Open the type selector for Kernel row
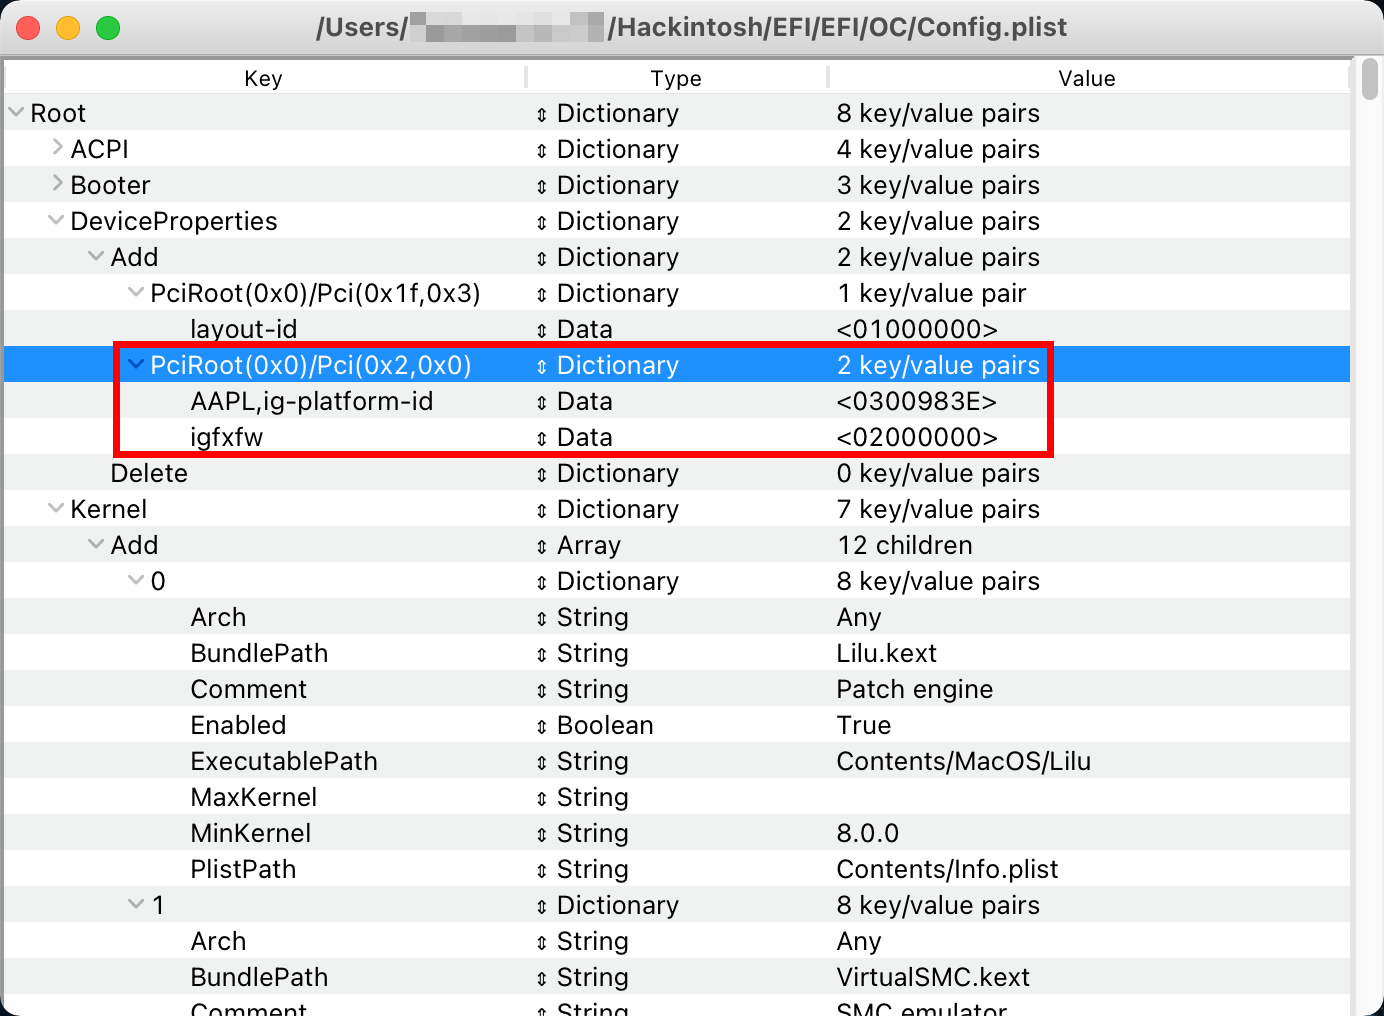The width and height of the screenshot is (1384, 1016). pyautogui.click(x=541, y=510)
